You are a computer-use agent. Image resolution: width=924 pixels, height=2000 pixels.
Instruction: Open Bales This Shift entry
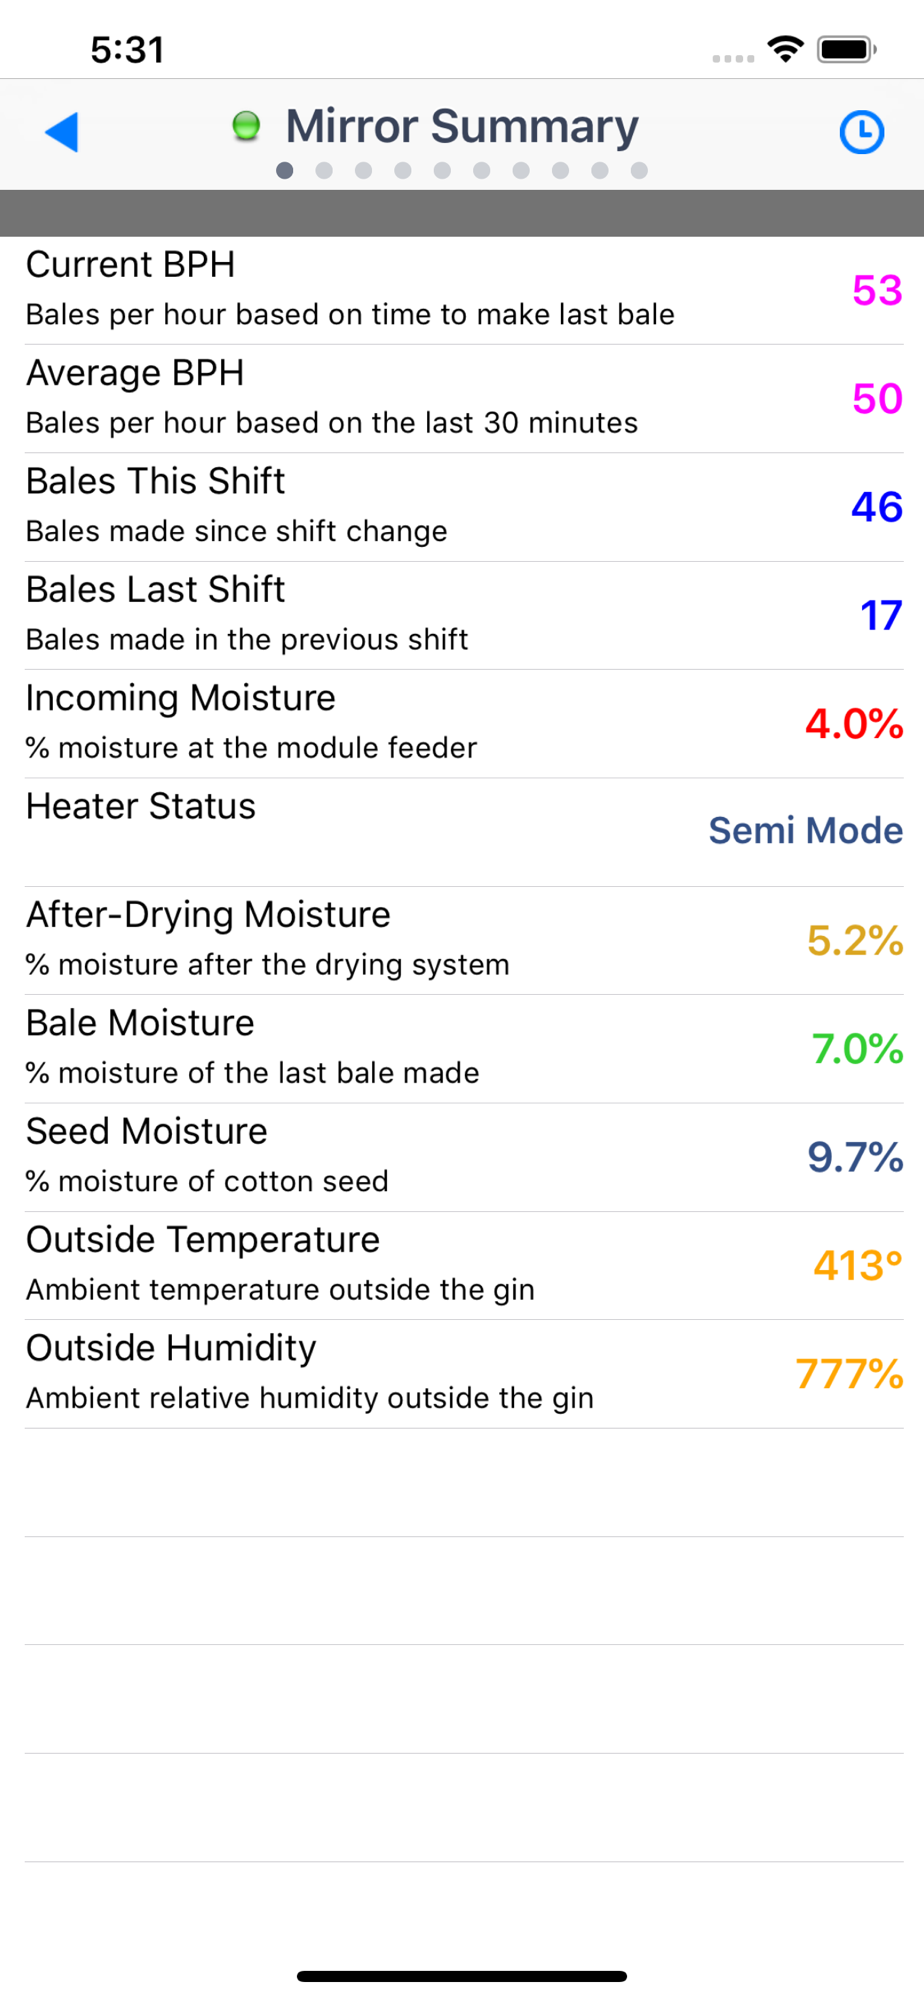pyautogui.click(x=462, y=507)
